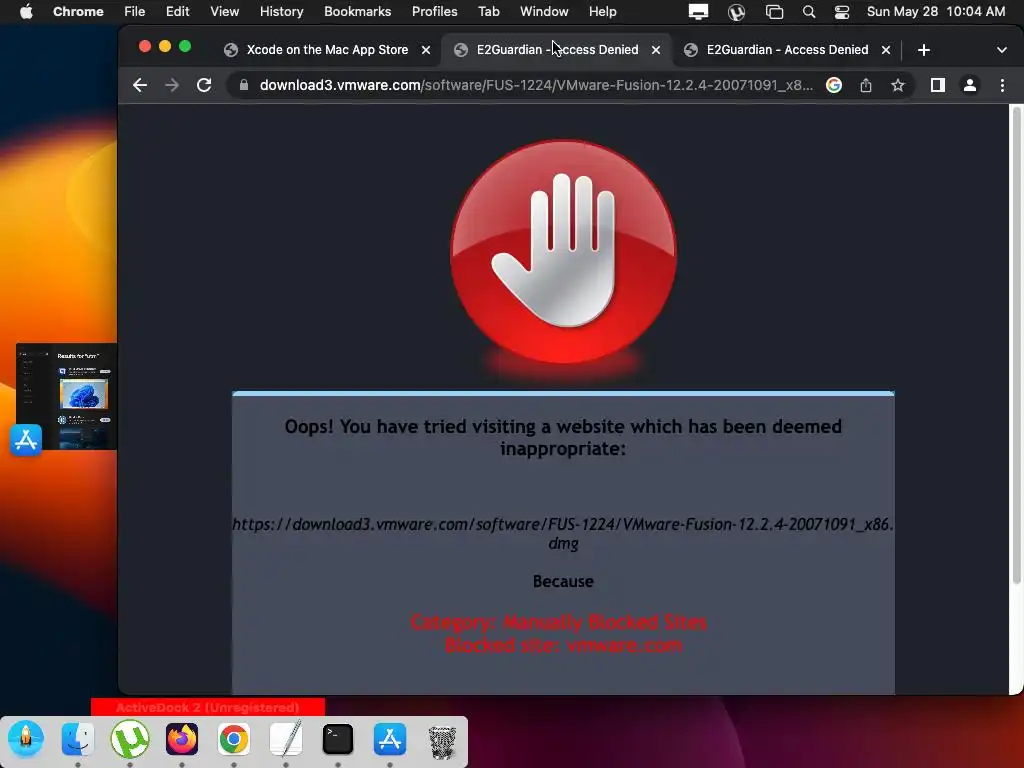The width and height of the screenshot is (1024, 768).
Task: Open the History menu
Action: point(281,12)
